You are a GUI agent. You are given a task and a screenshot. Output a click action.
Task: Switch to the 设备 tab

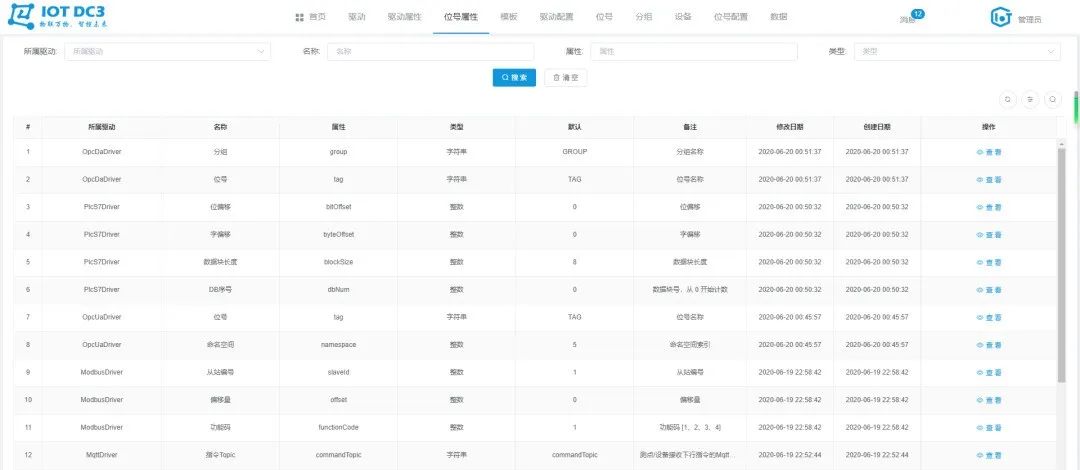(x=683, y=17)
